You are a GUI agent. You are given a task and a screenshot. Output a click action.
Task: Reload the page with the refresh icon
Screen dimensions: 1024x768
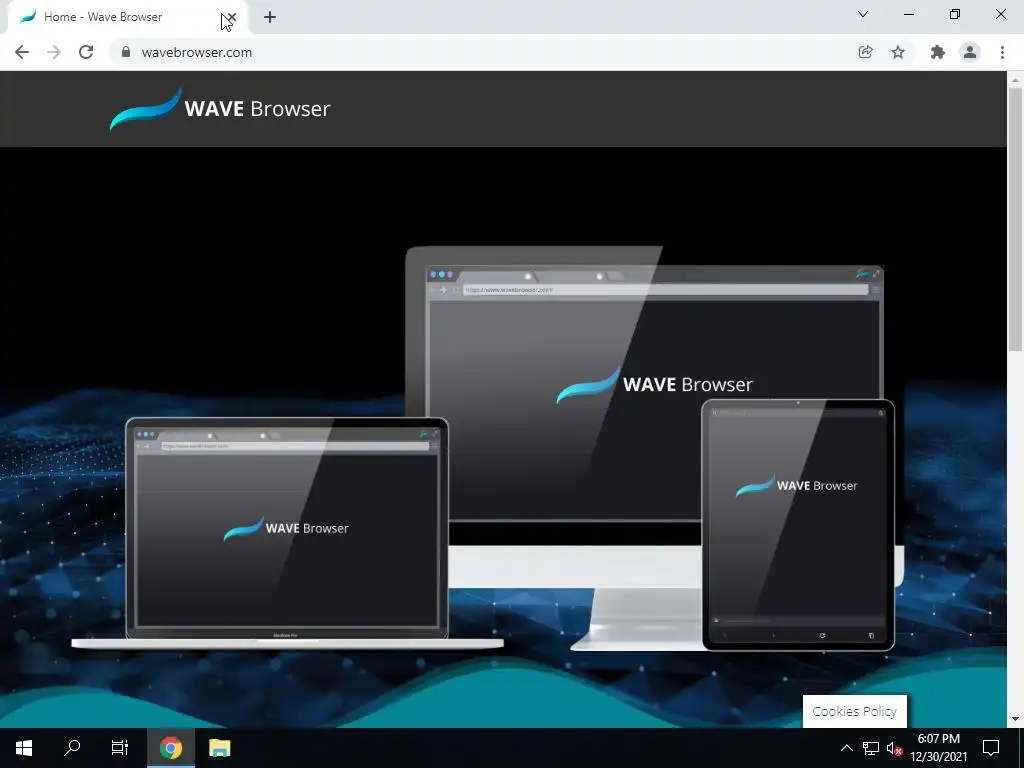(86, 52)
